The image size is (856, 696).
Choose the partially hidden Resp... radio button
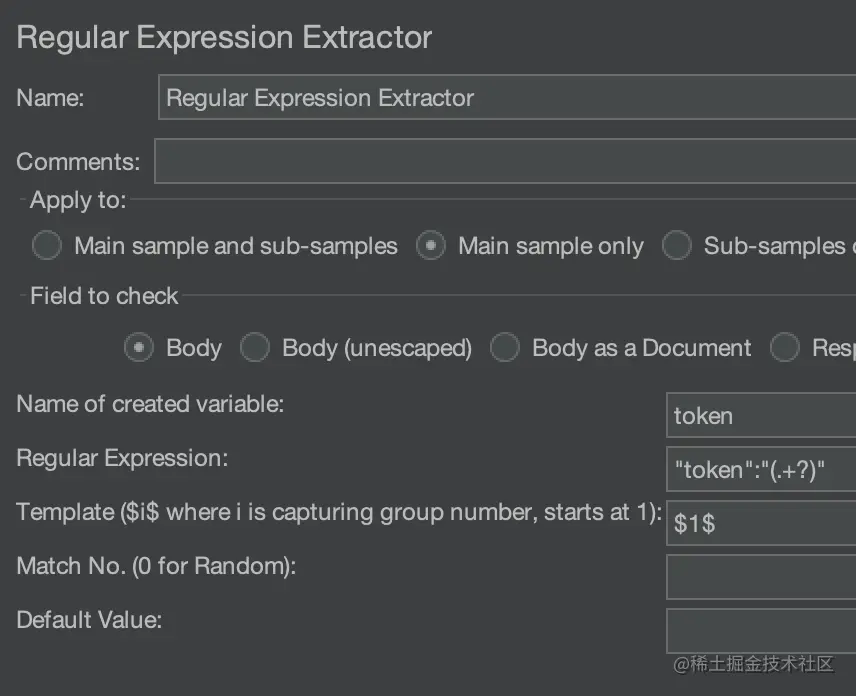click(785, 348)
